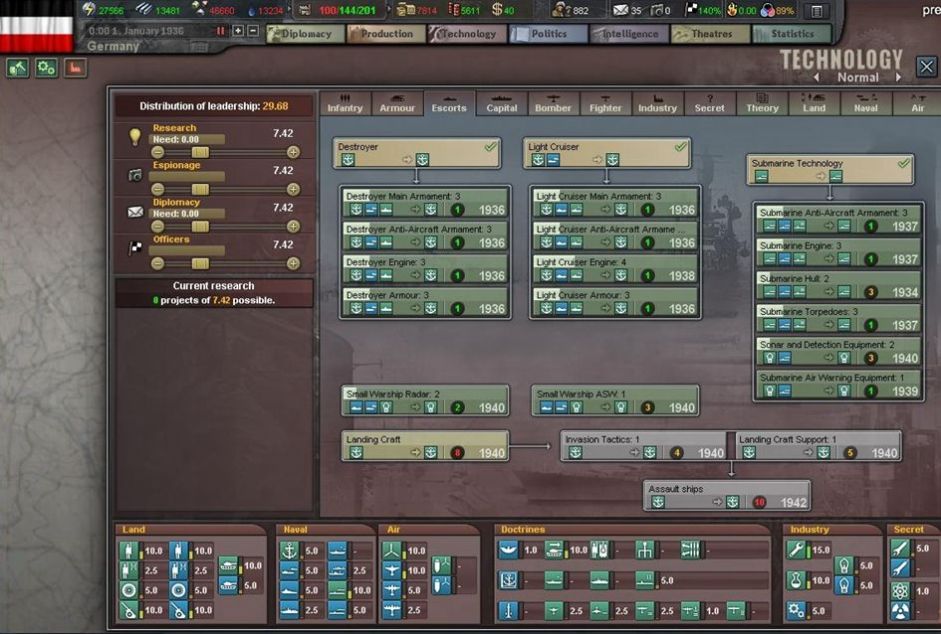Click the German flag in the corner
941x634 pixels.
coord(37,28)
